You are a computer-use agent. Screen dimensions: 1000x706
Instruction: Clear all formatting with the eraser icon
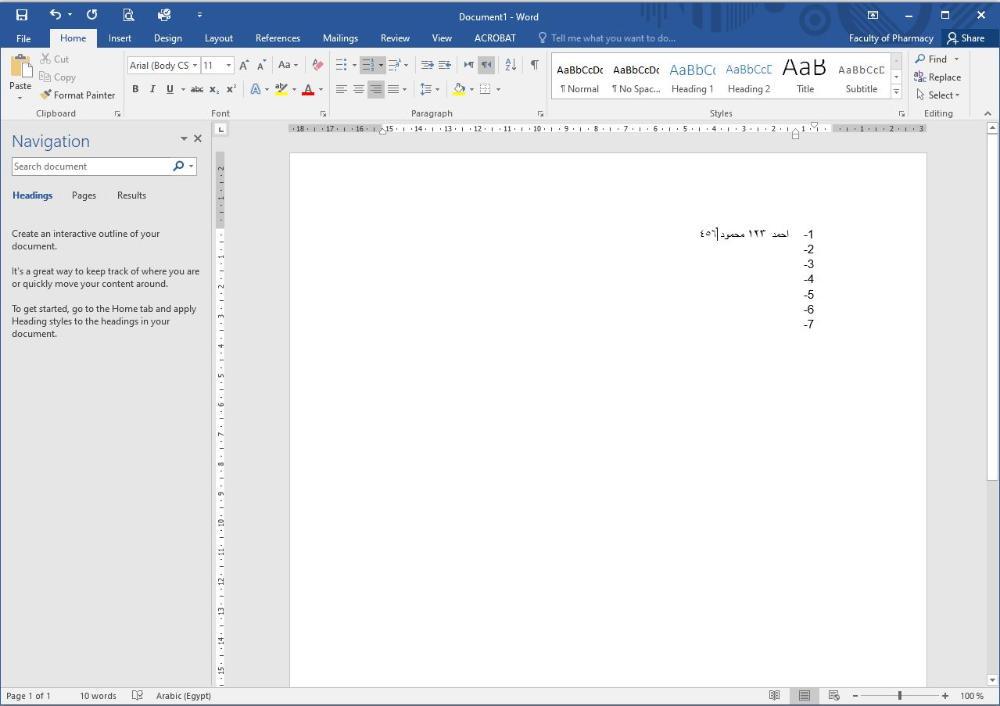[x=317, y=65]
